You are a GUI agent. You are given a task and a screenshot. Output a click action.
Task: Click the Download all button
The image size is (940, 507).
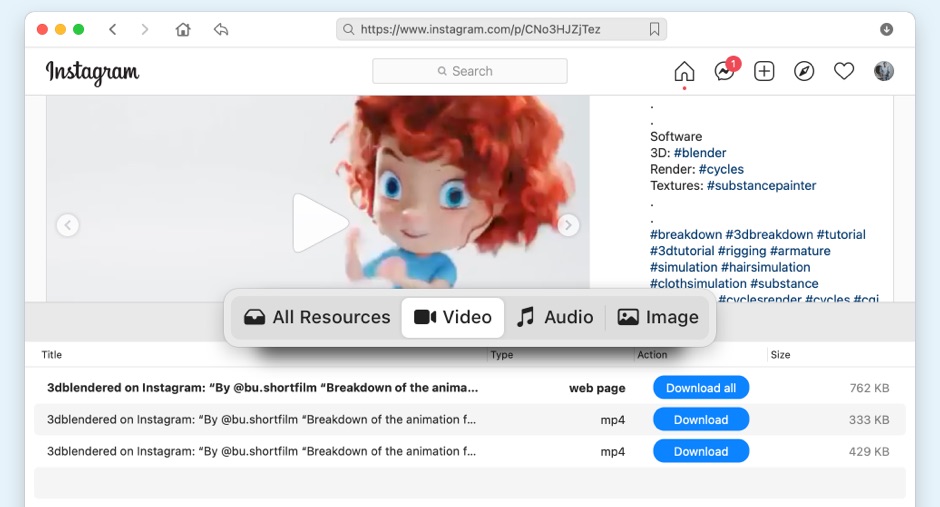[x=701, y=388]
